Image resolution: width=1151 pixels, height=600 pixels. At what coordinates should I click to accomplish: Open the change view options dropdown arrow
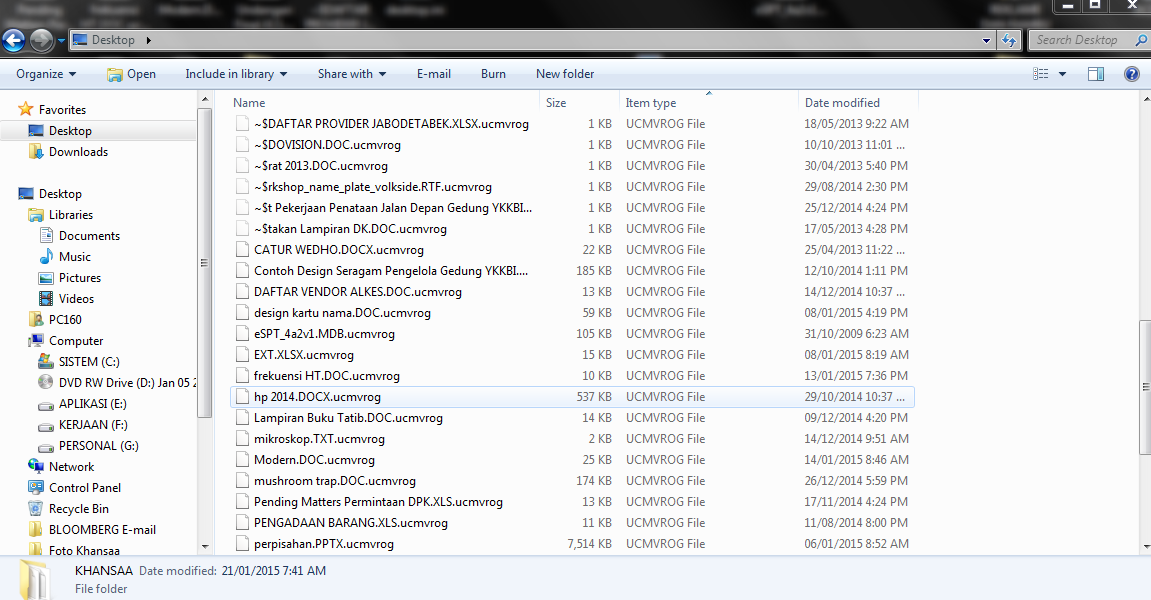[x=1062, y=74]
